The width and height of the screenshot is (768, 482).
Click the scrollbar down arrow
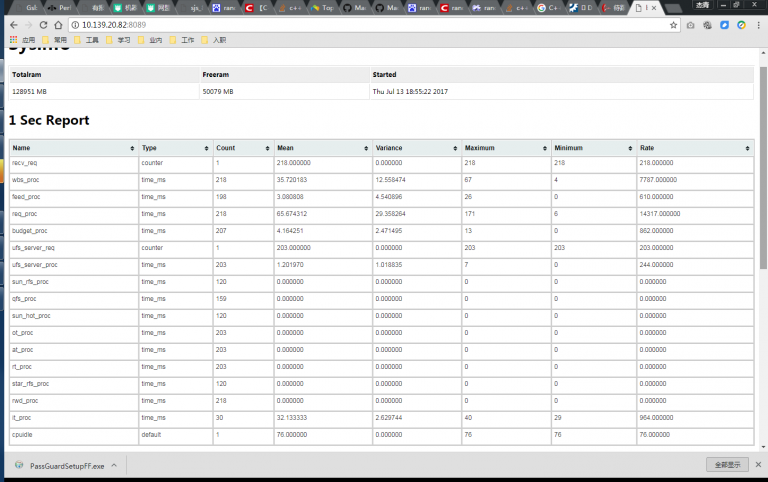763,447
